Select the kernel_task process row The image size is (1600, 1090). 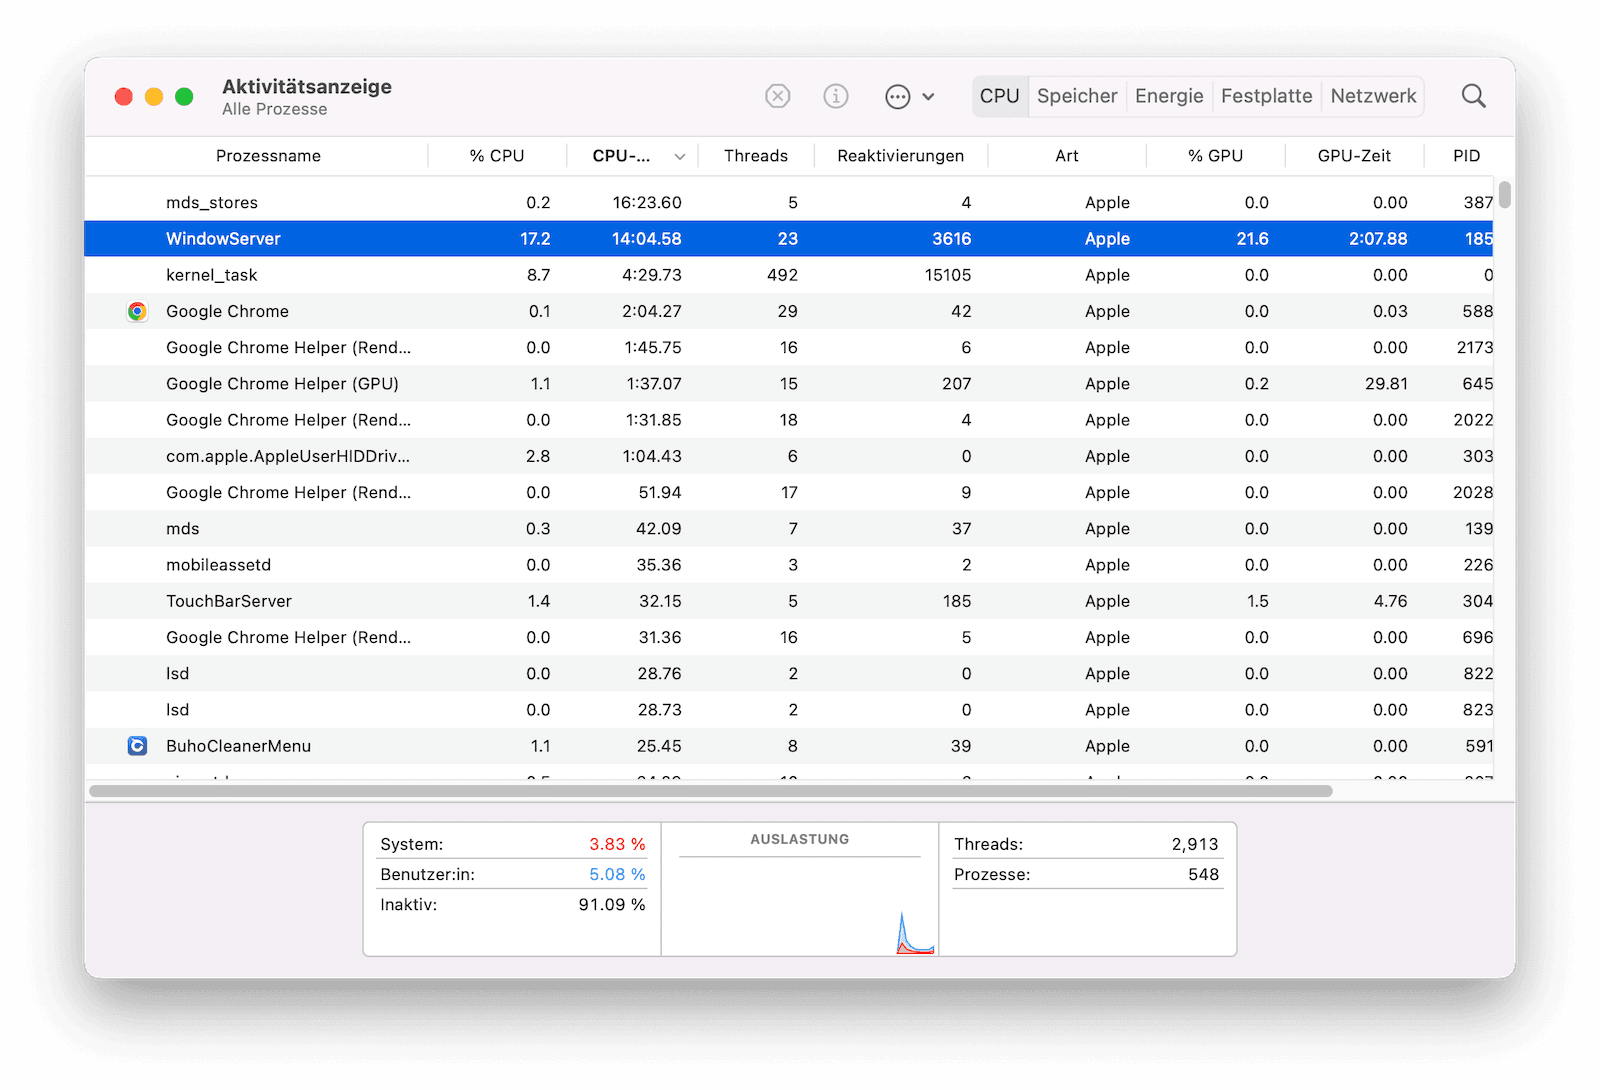click(x=400, y=275)
